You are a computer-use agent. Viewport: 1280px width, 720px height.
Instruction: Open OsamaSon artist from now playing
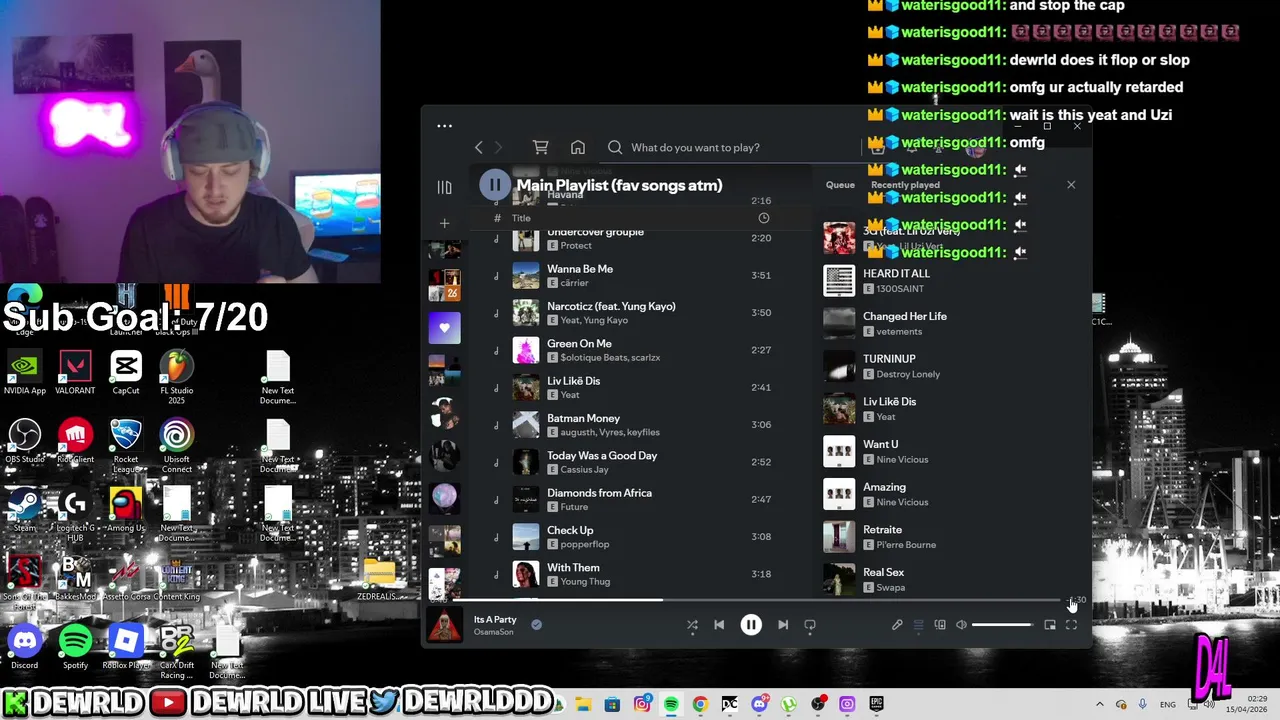coord(493,632)
